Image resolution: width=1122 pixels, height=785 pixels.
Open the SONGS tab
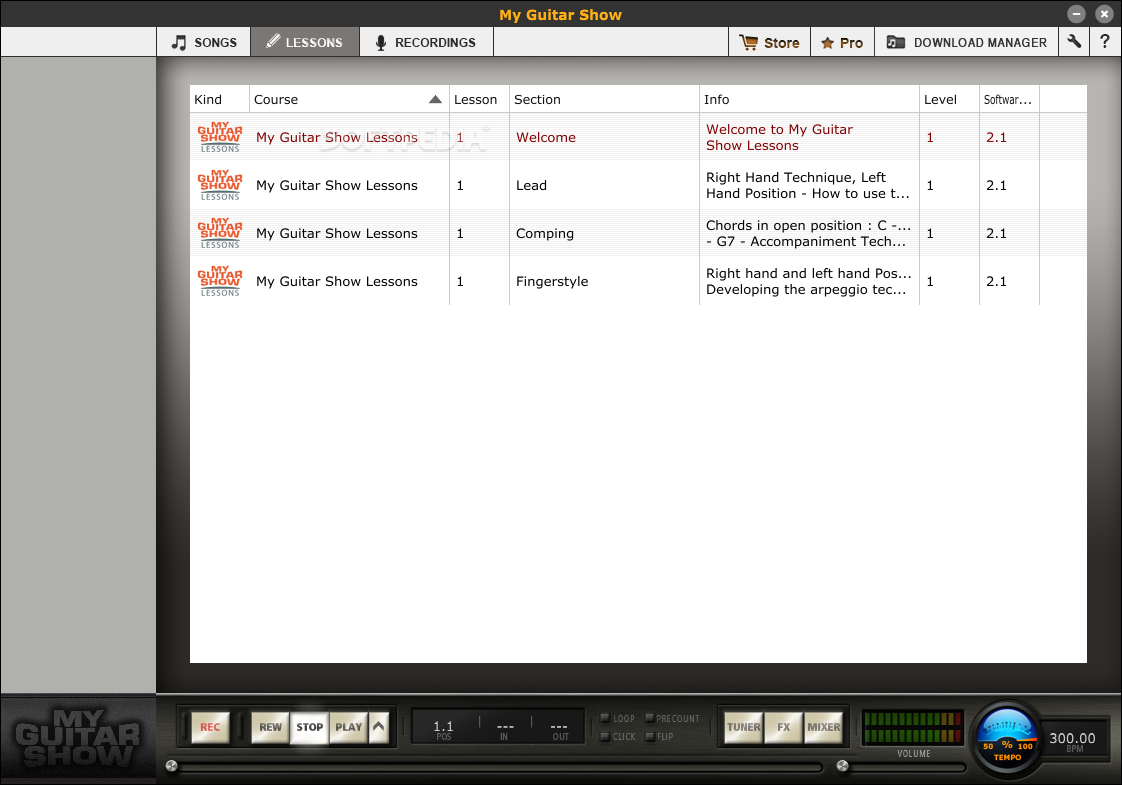pos(204,42)
